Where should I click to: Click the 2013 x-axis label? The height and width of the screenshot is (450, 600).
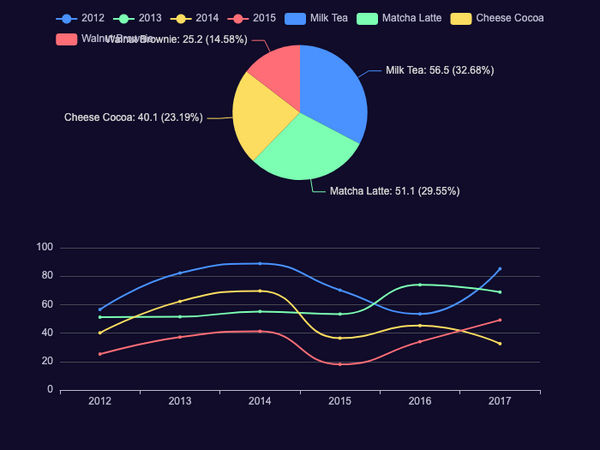coord(180,401)
